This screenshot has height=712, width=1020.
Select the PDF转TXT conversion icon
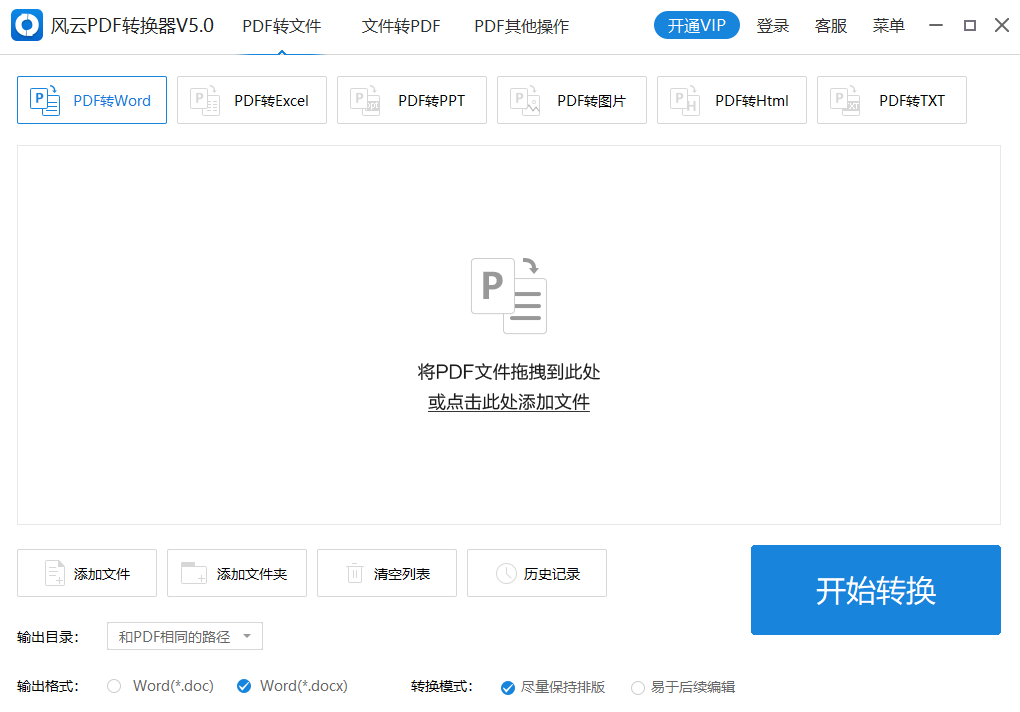(x=845, y=101)
